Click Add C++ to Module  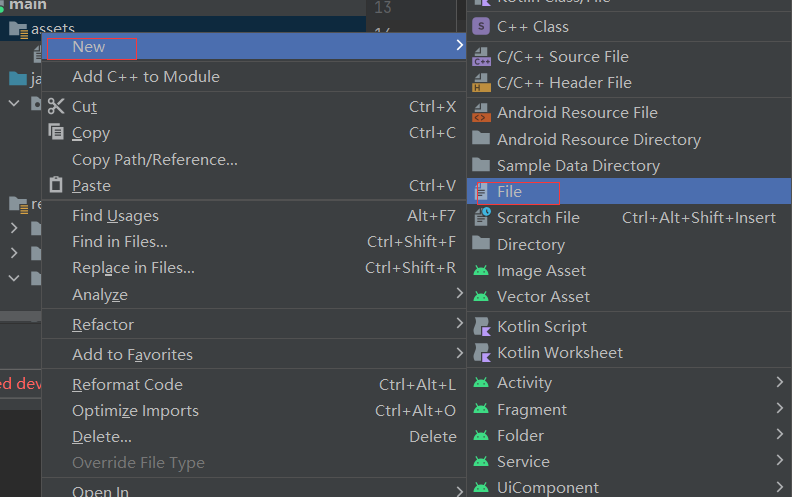pyautogui.click(x=146, y=76)
